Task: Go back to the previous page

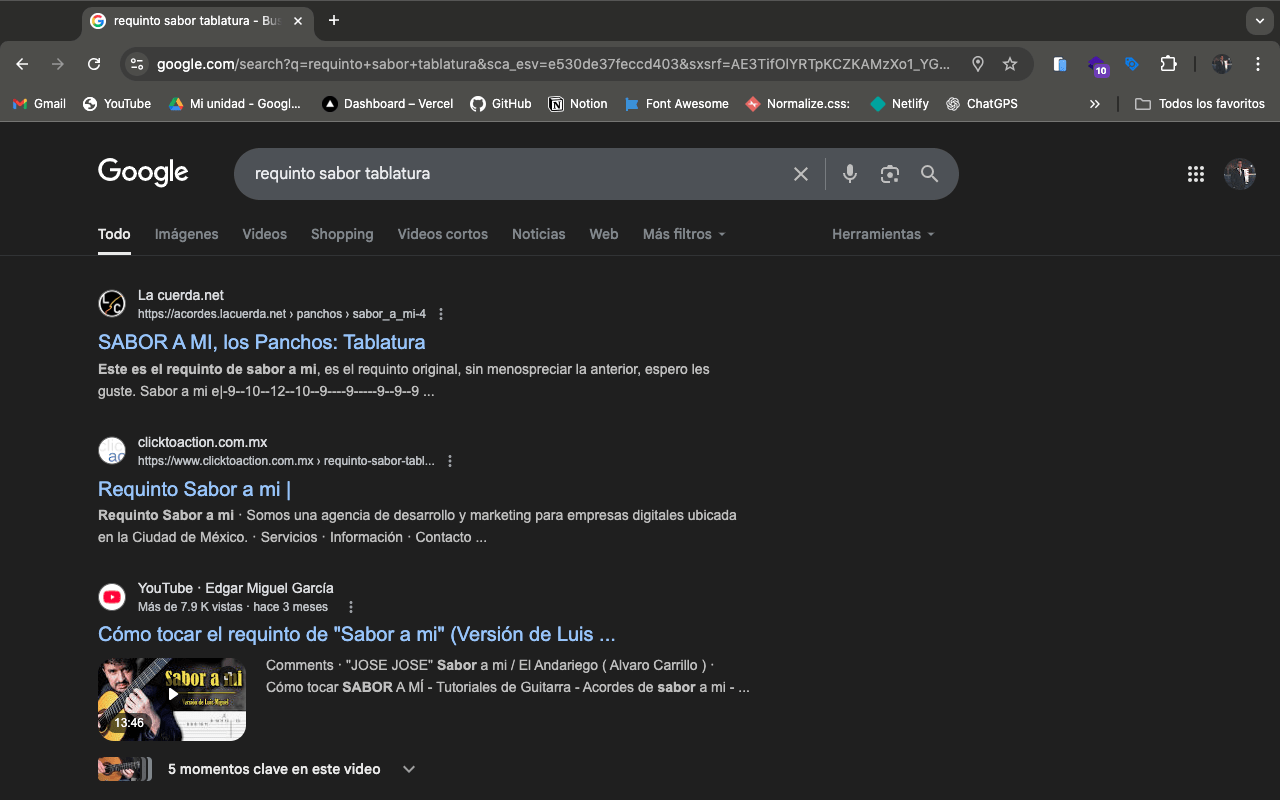Action: point(22,64)
